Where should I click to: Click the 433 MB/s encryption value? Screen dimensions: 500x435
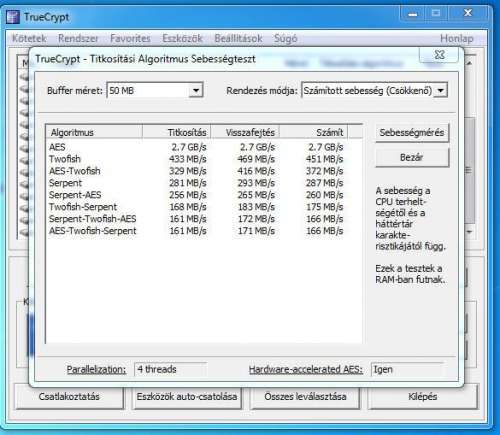coord(188,159)
